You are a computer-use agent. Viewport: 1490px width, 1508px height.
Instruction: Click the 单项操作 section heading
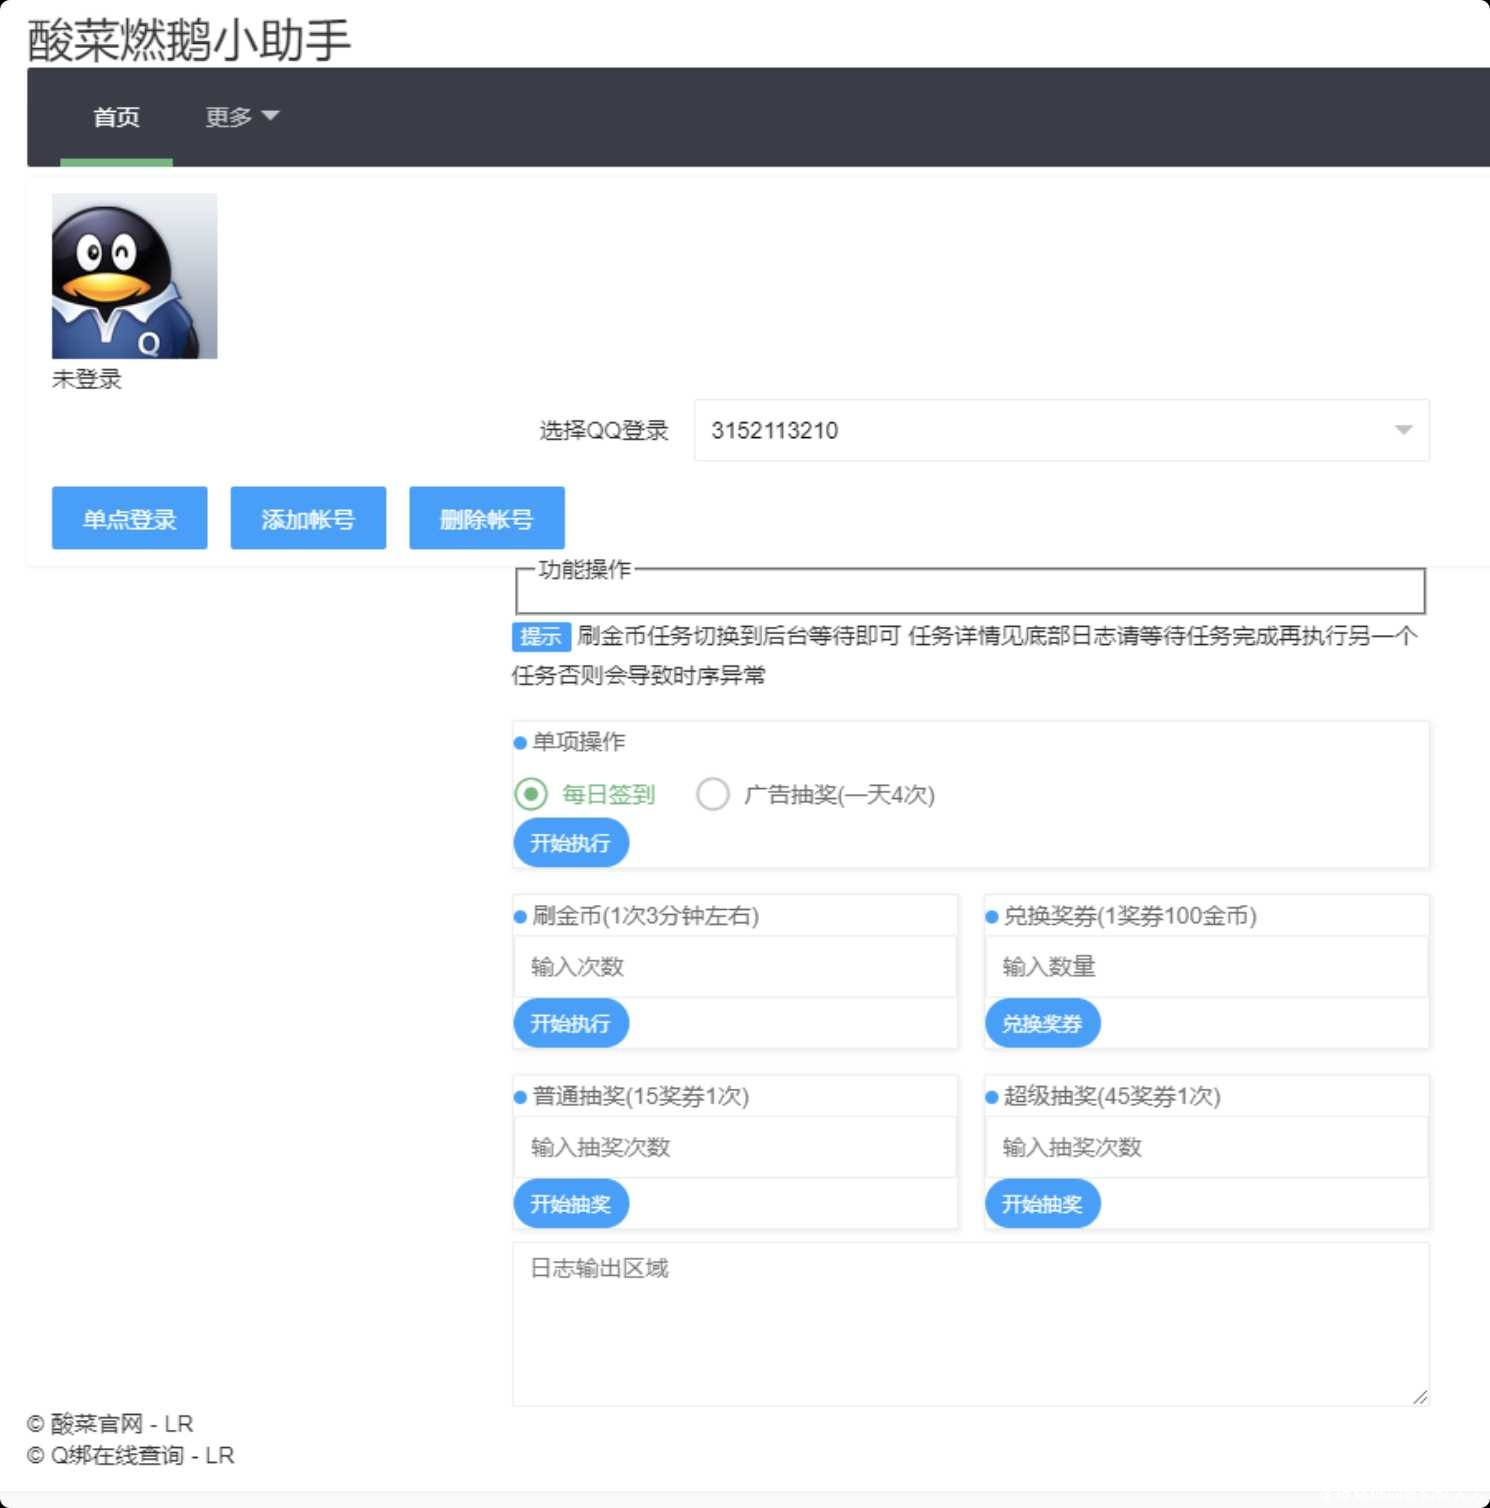[578, 742]
